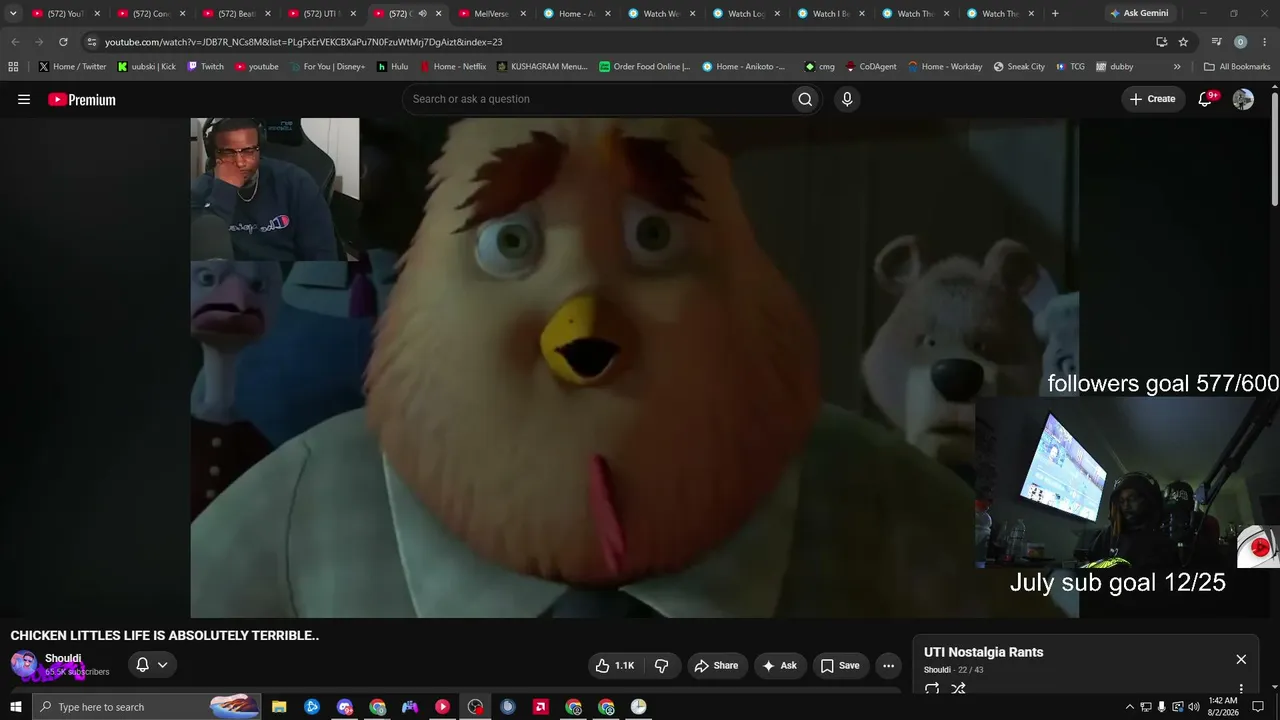Image resolution: width=1280 pixels, height=720 pixels.
Task: Dislike the Chicken Little video
Action: tap(662, 666)
